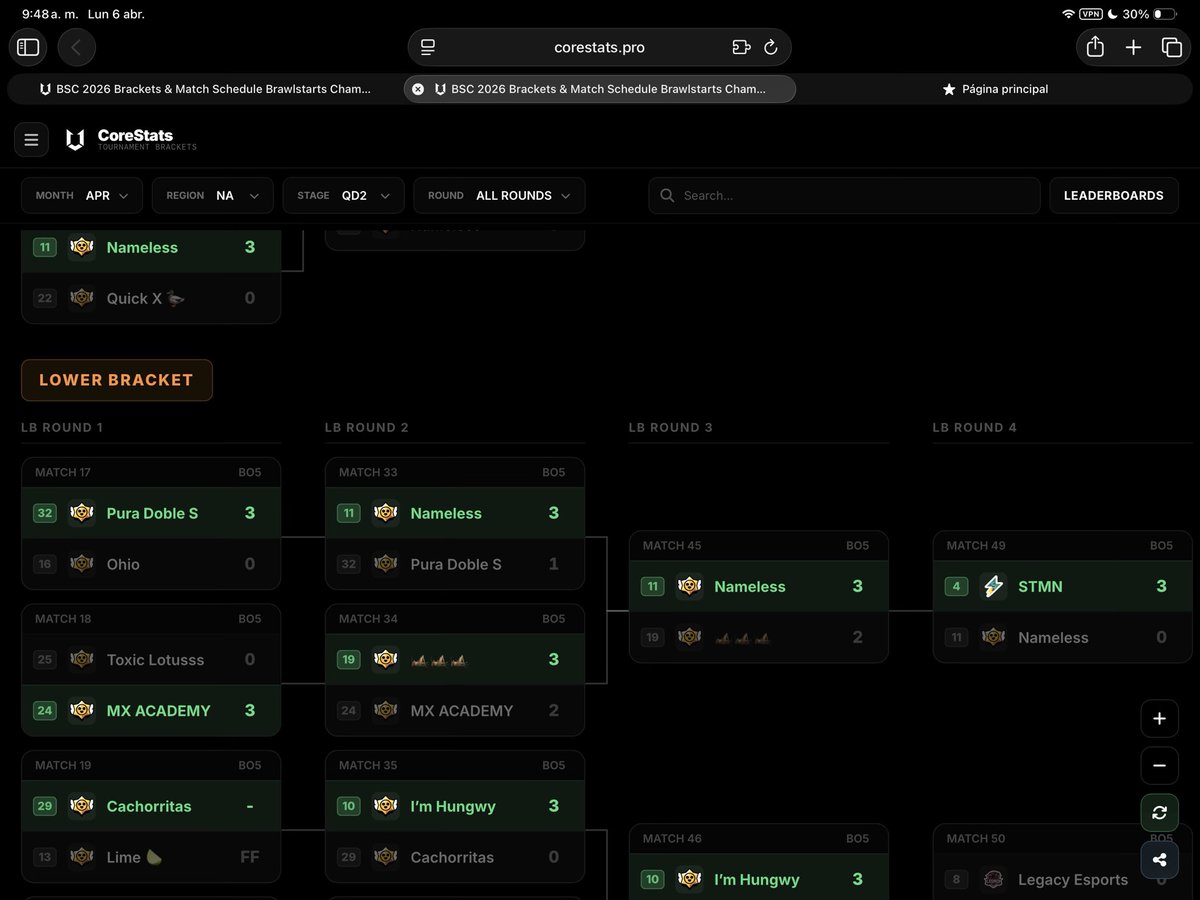Refresh bracket data button
Viewport: 1200px width, 900px height.
pos(1159,813)
